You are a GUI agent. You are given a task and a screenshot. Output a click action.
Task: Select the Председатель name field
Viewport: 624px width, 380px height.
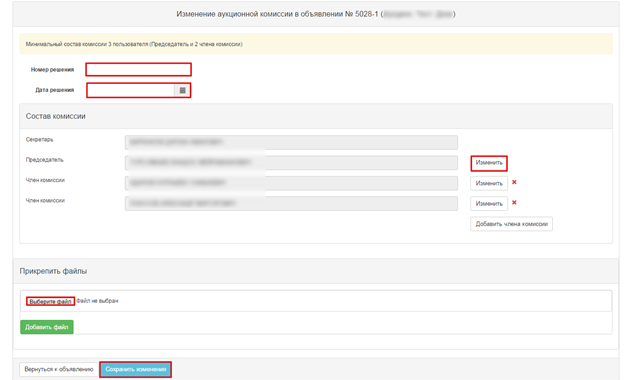tap(291, 163)
